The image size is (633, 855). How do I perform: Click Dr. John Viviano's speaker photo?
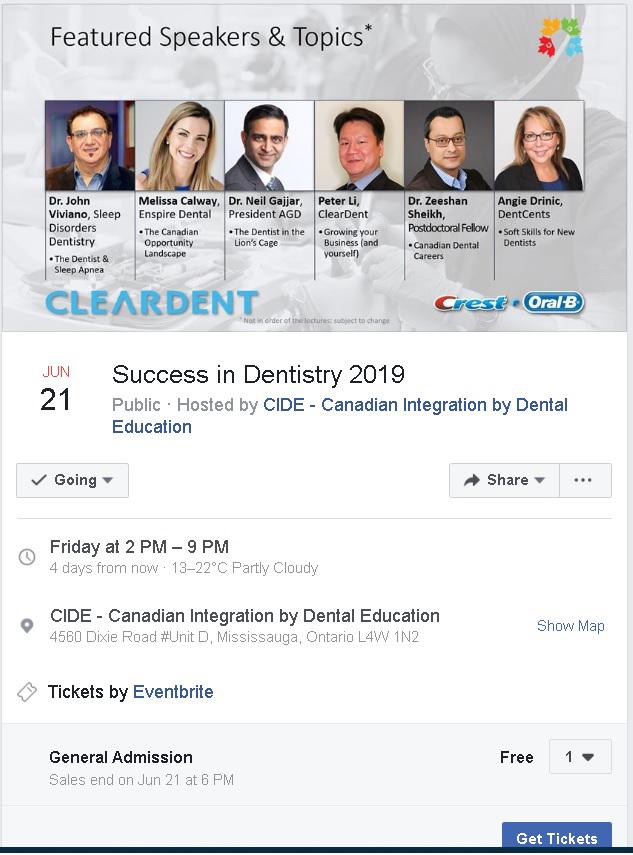click(90, 146)
